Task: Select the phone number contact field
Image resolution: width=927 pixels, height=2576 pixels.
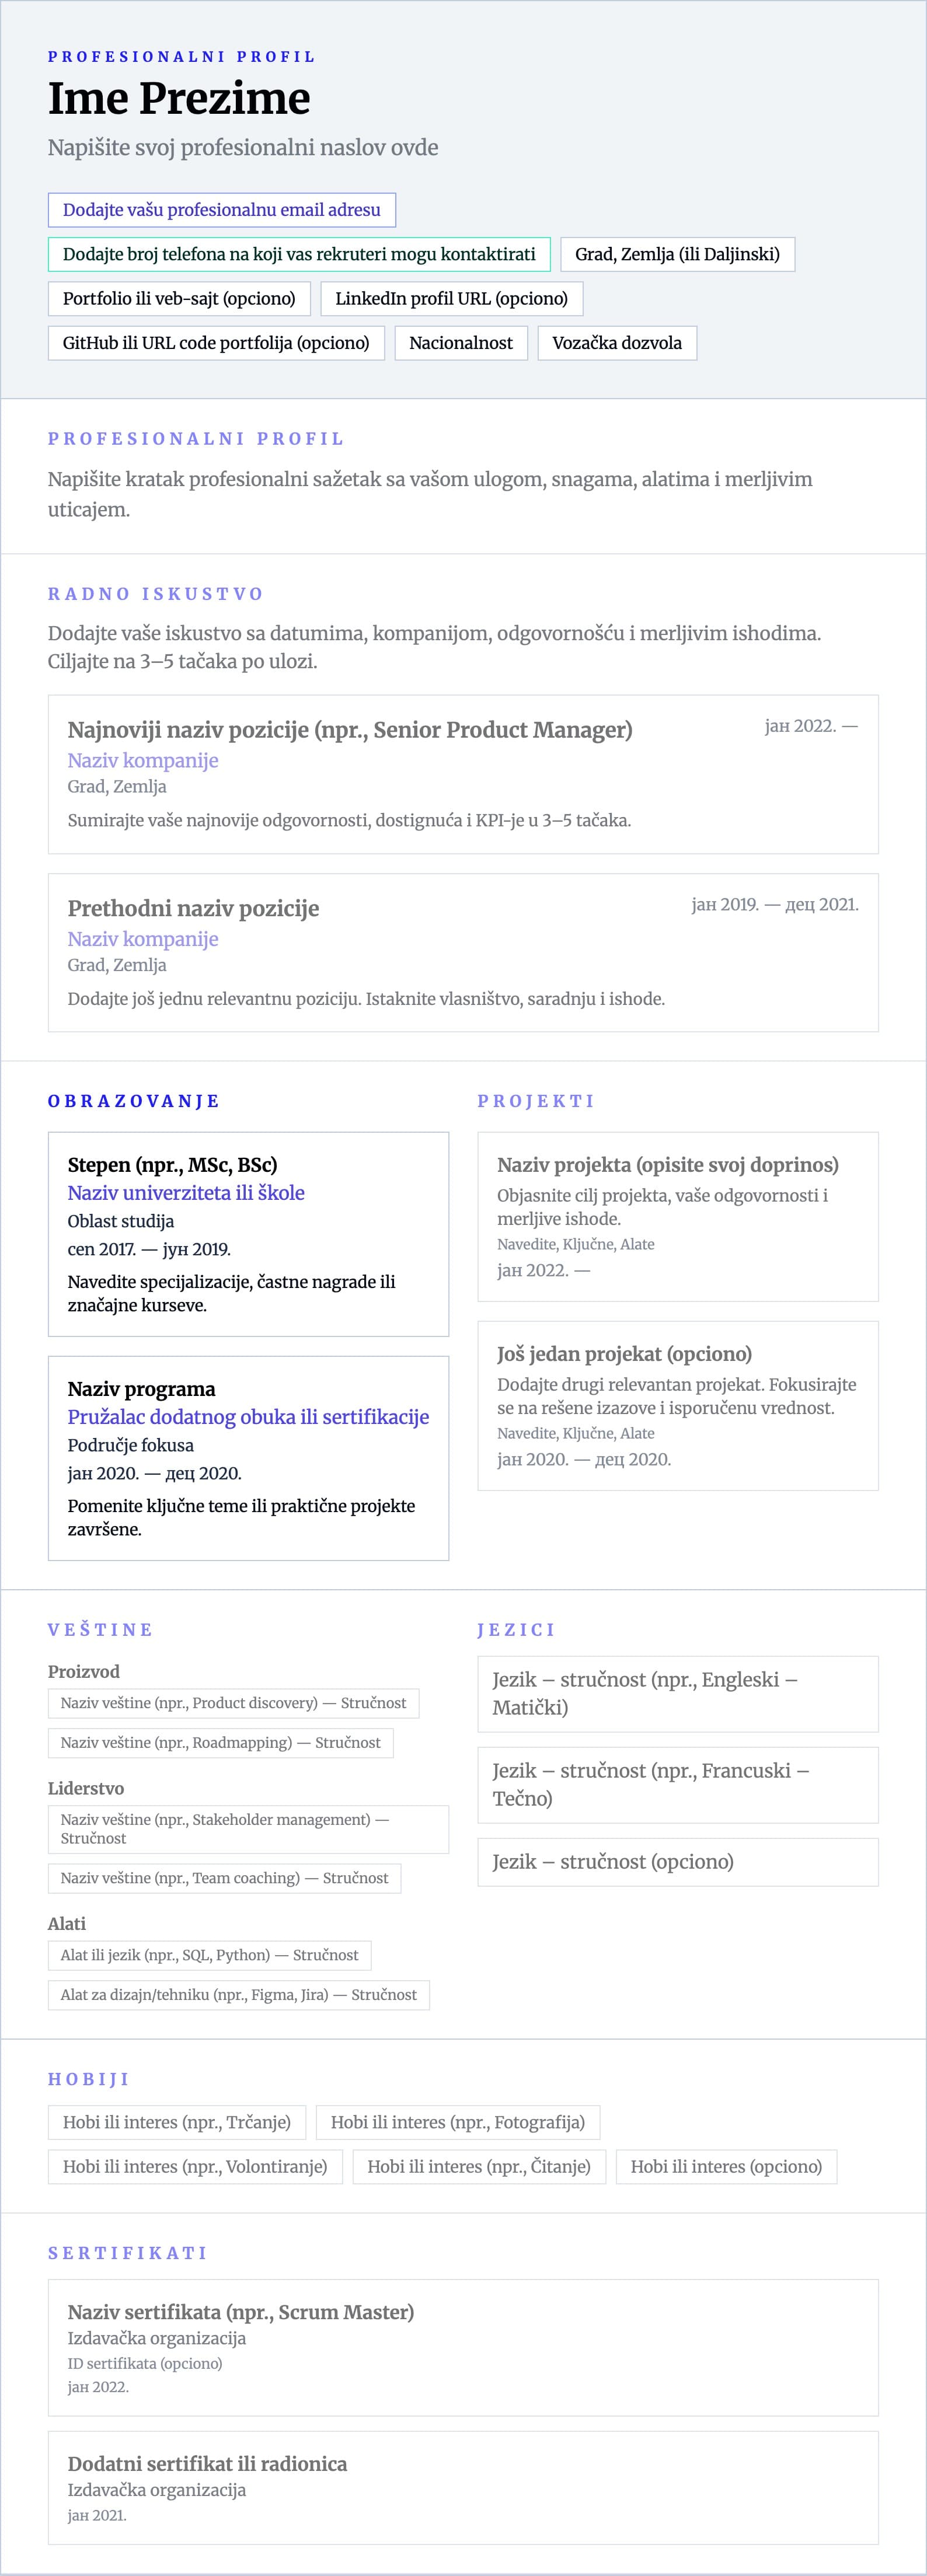Action: click(299, 254)
